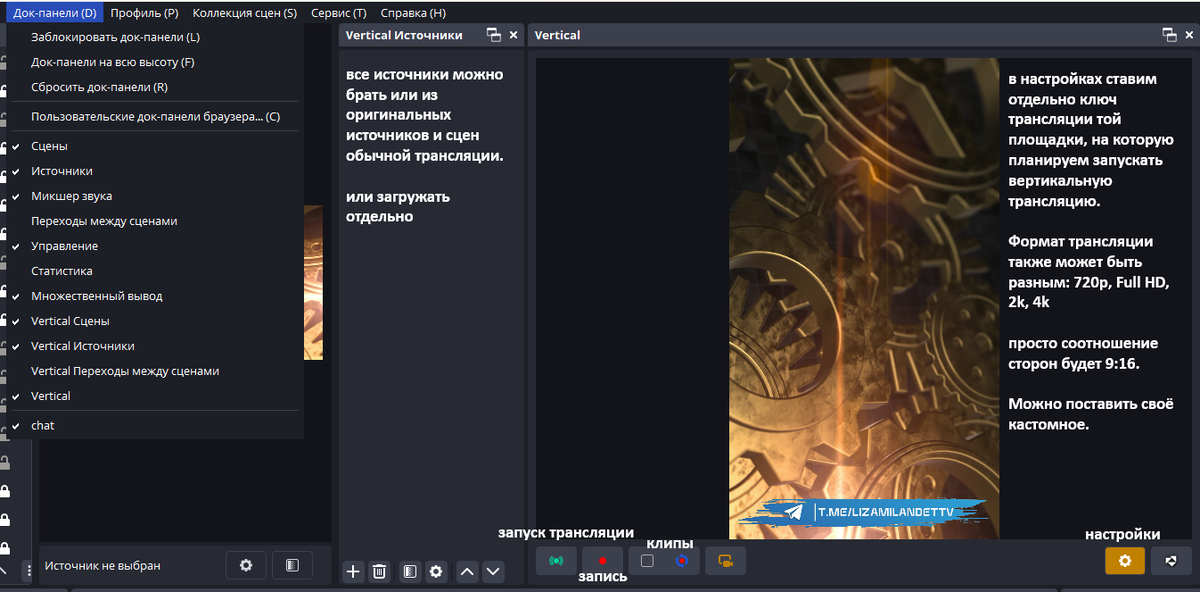1200x592 pixels.
Task: Toggle Vertical Источники dock in menu
Action: coord(155,346)
